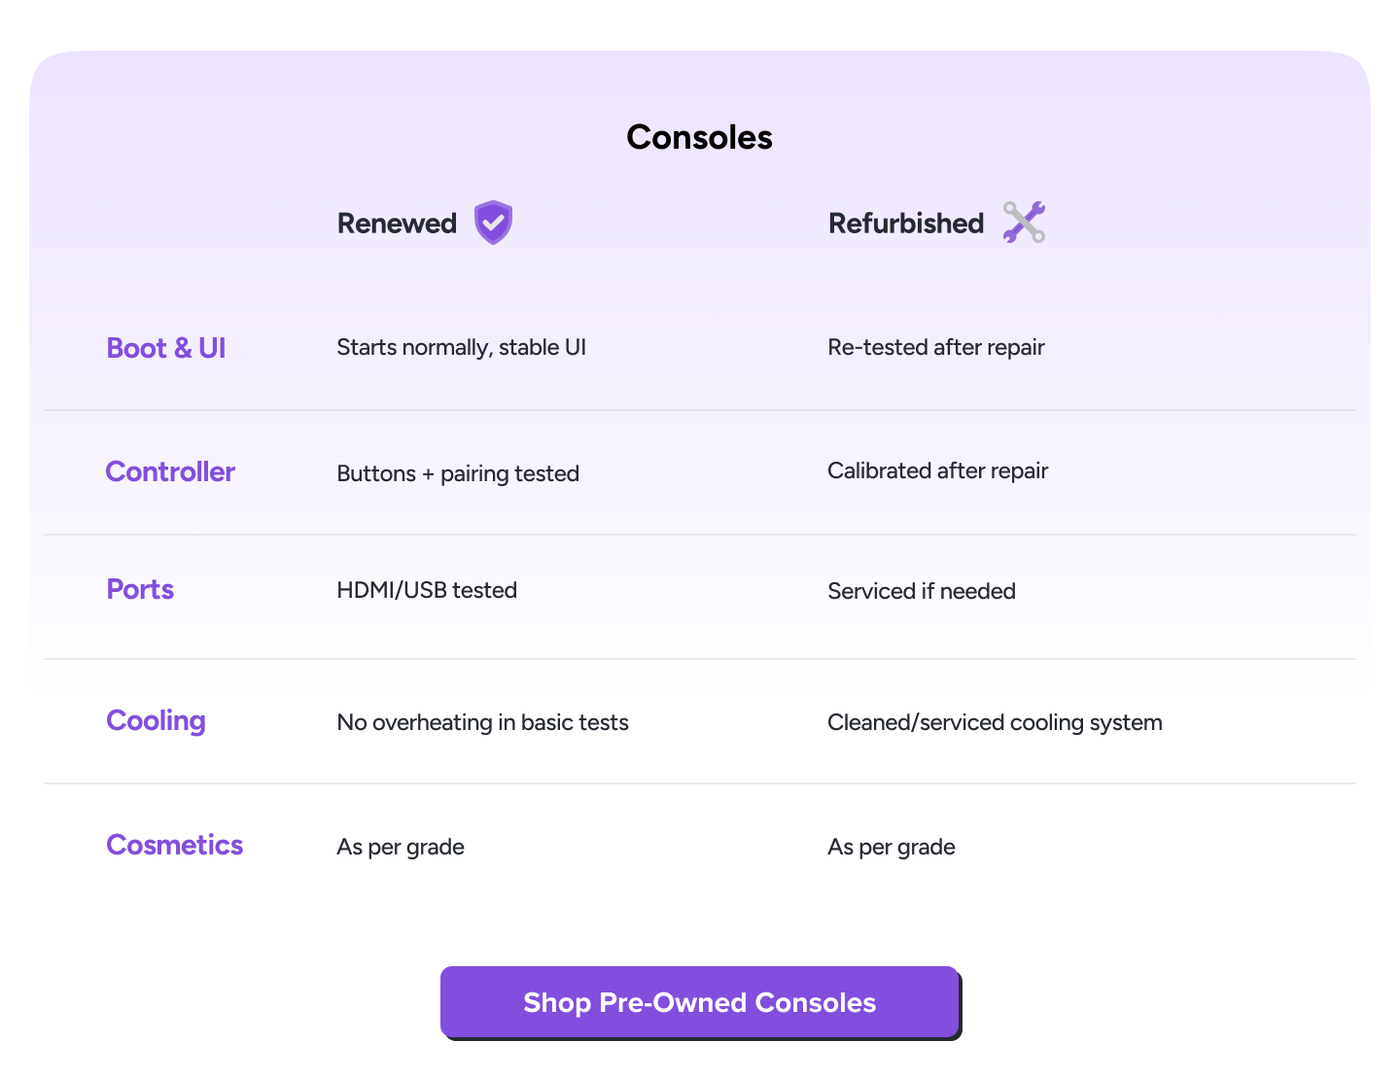Select the Refurbished column heading
The image size is (1400, 1078).
[906, 223]
